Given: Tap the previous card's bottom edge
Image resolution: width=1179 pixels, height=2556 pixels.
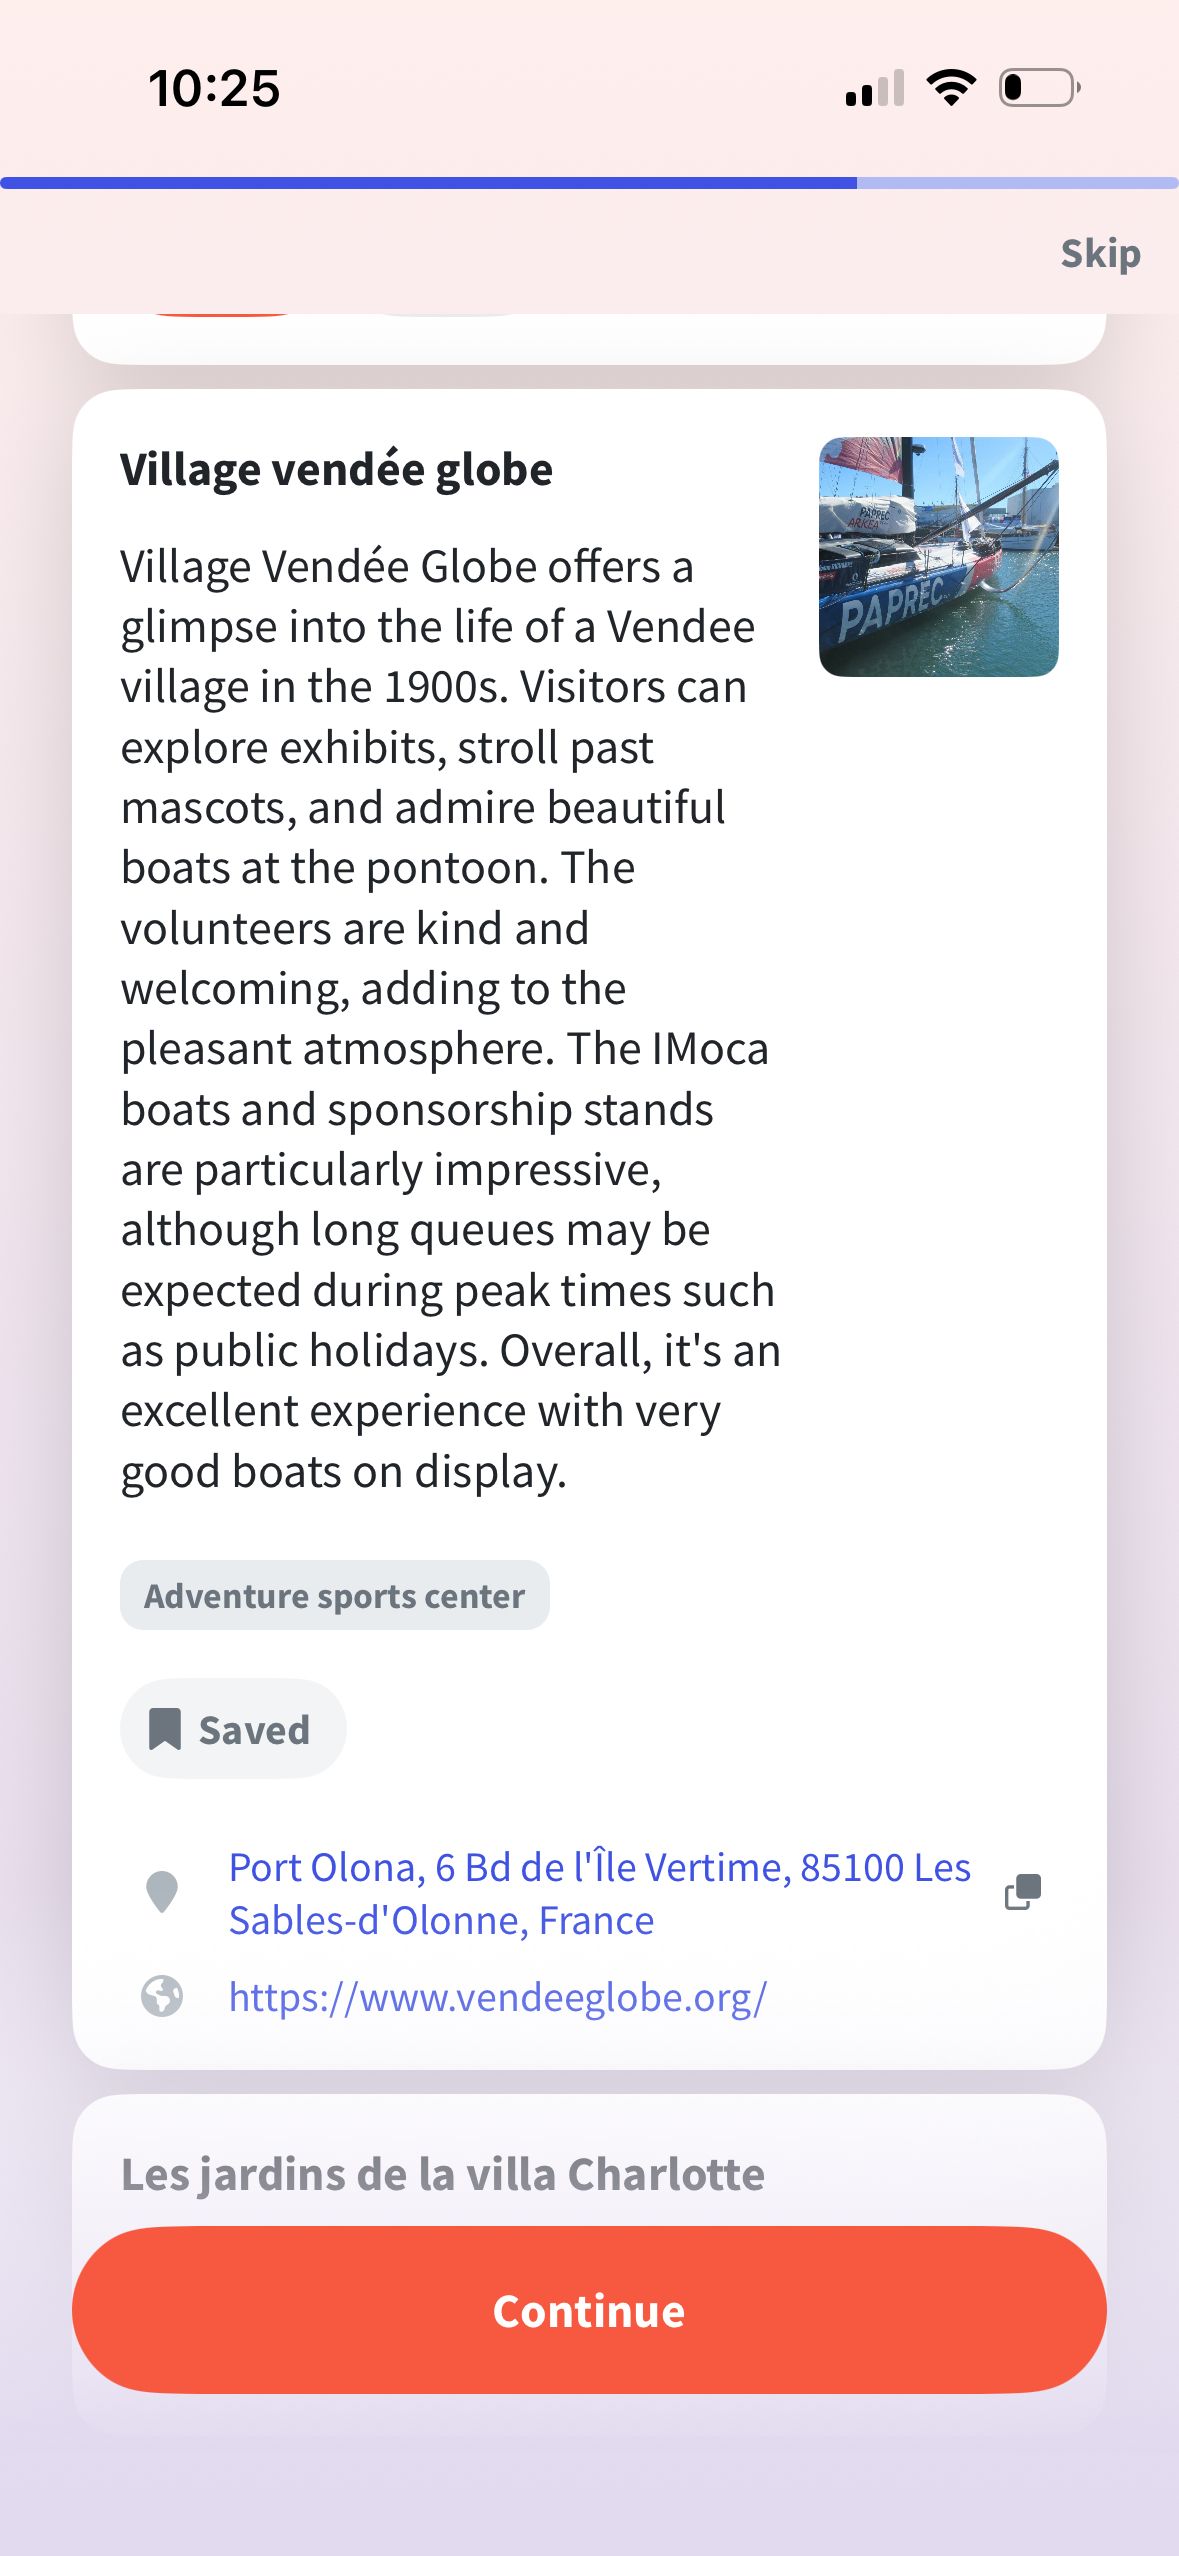Looking at the screenshot, I should (589, 339).
